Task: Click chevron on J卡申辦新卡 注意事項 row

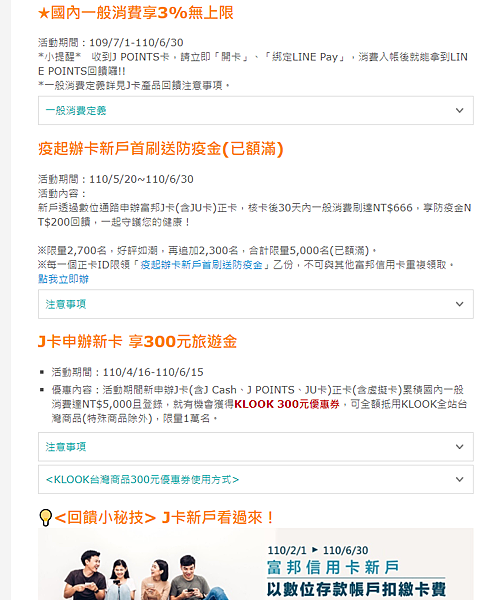Action: coord(460,447)
